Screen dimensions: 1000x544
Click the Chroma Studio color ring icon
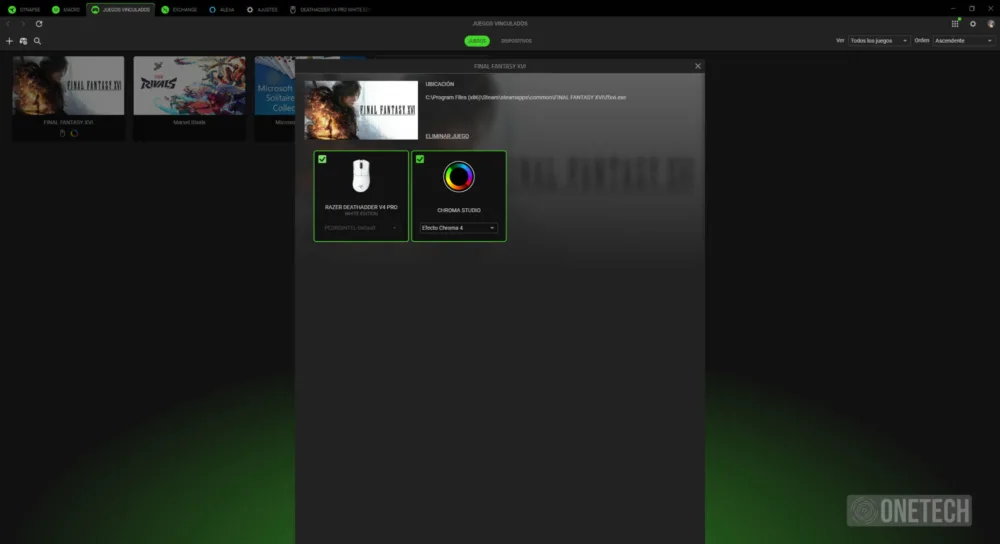point(459,177)
